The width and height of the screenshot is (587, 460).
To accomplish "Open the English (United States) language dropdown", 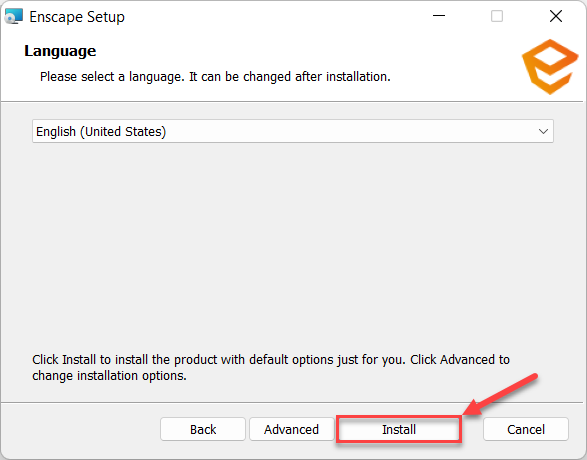I will [293, 131].
